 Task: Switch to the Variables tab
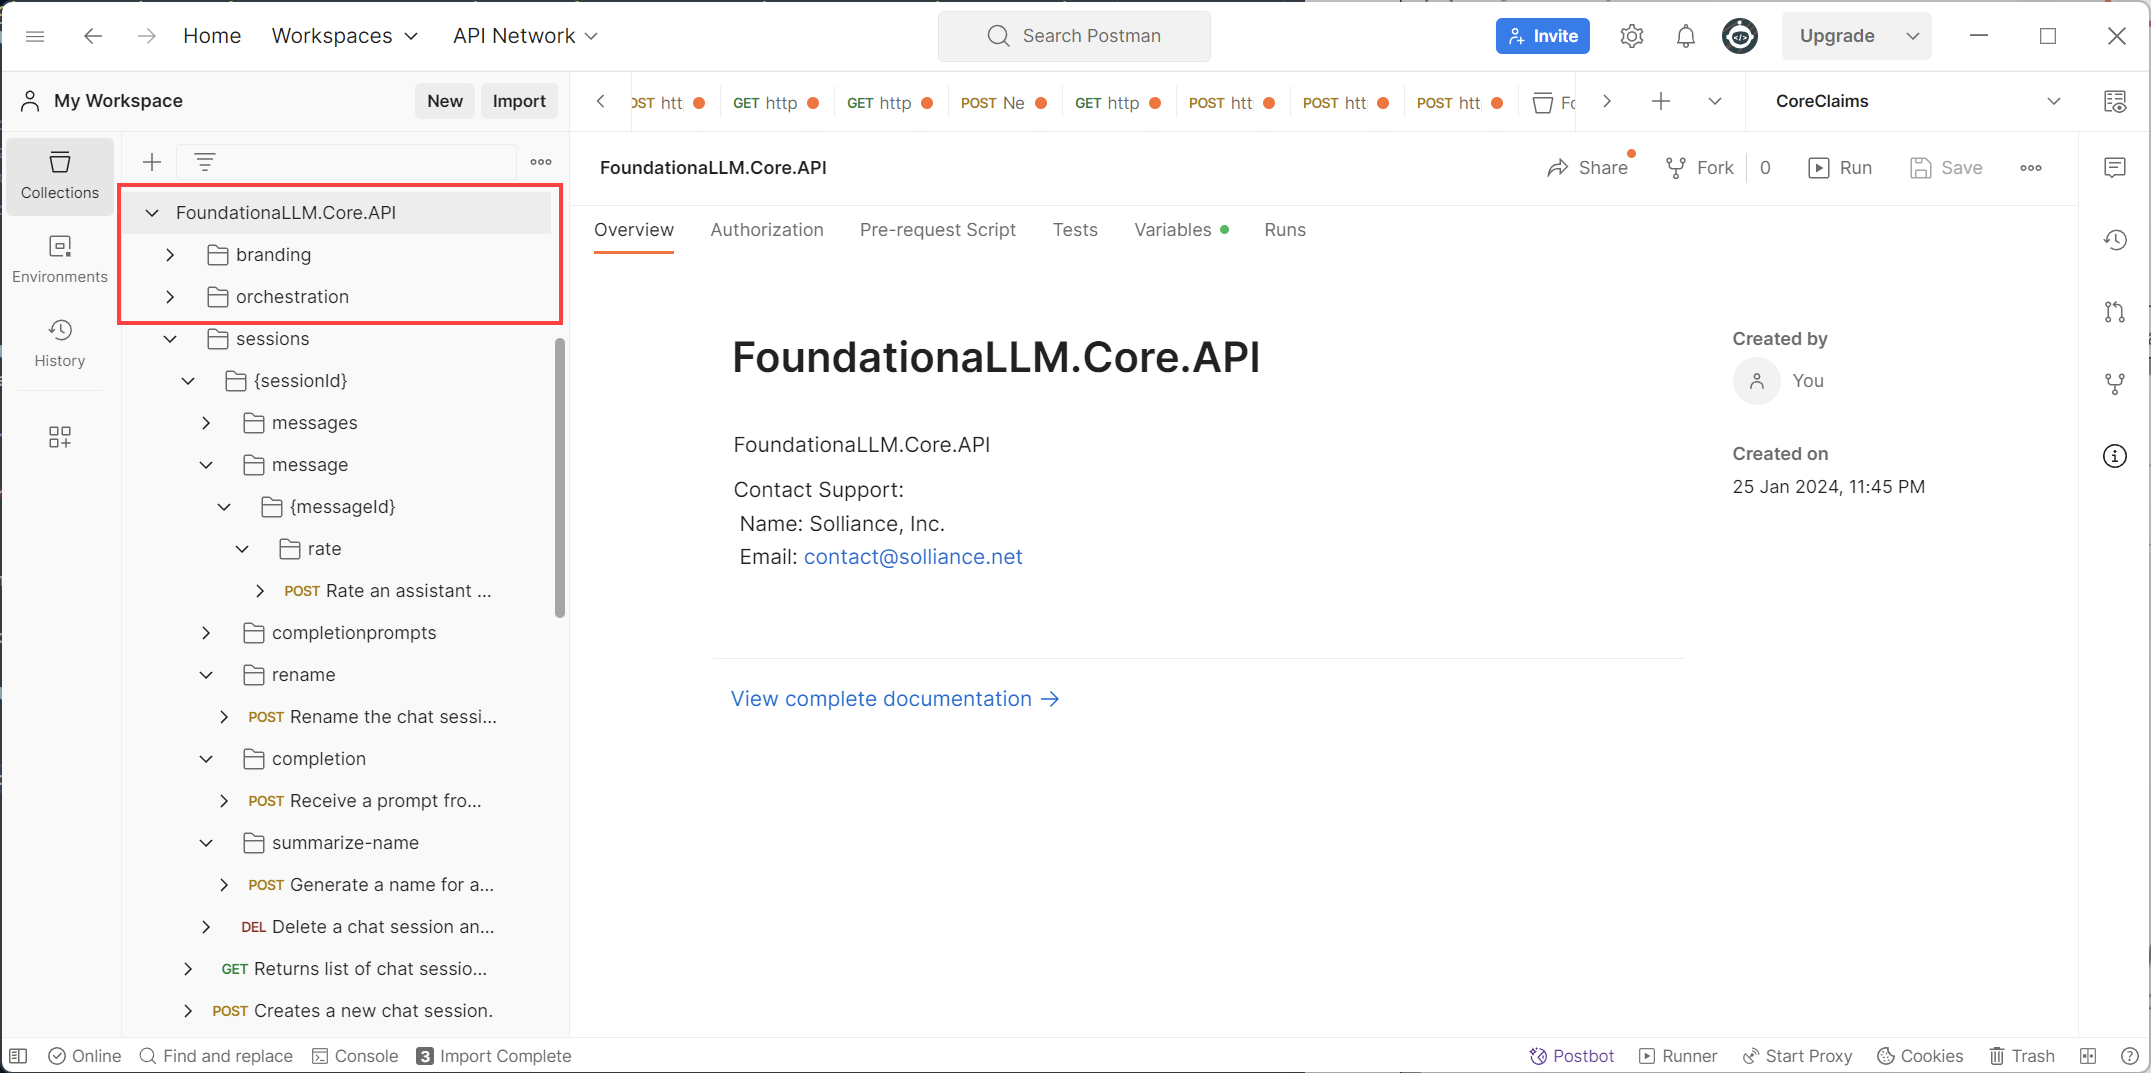pyautogui.click(x=1182, y=230)
